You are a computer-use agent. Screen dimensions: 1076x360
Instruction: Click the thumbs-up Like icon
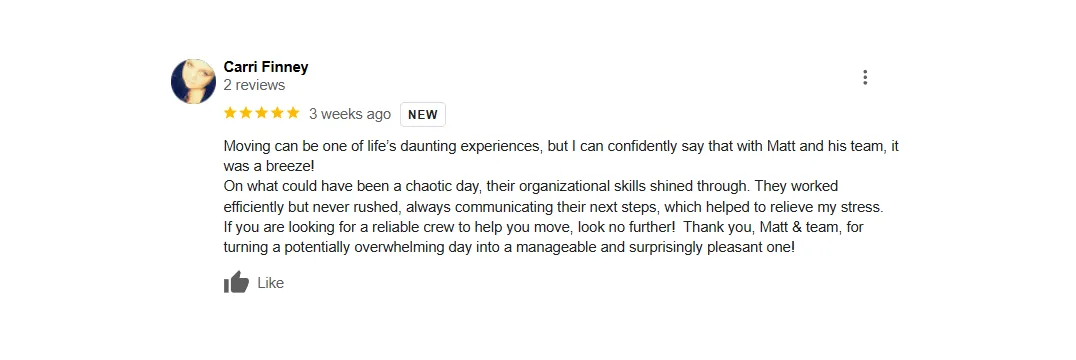coord(236,282)
